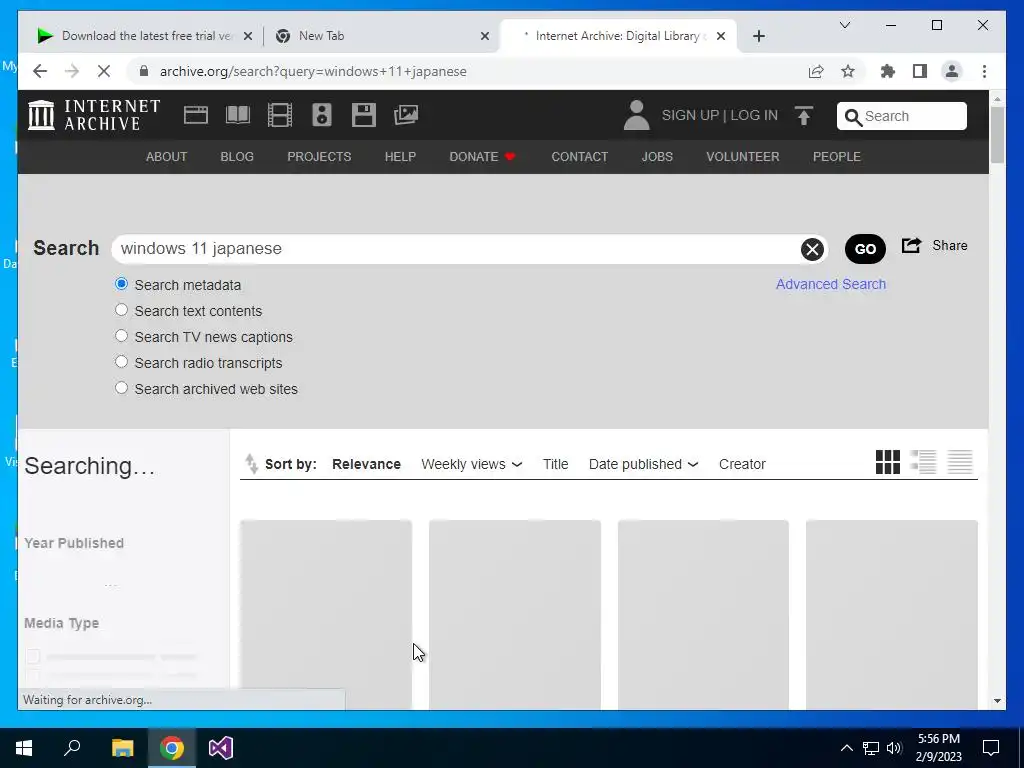Open the DONATE menu item
The image size is (1024, 768).
483,157
